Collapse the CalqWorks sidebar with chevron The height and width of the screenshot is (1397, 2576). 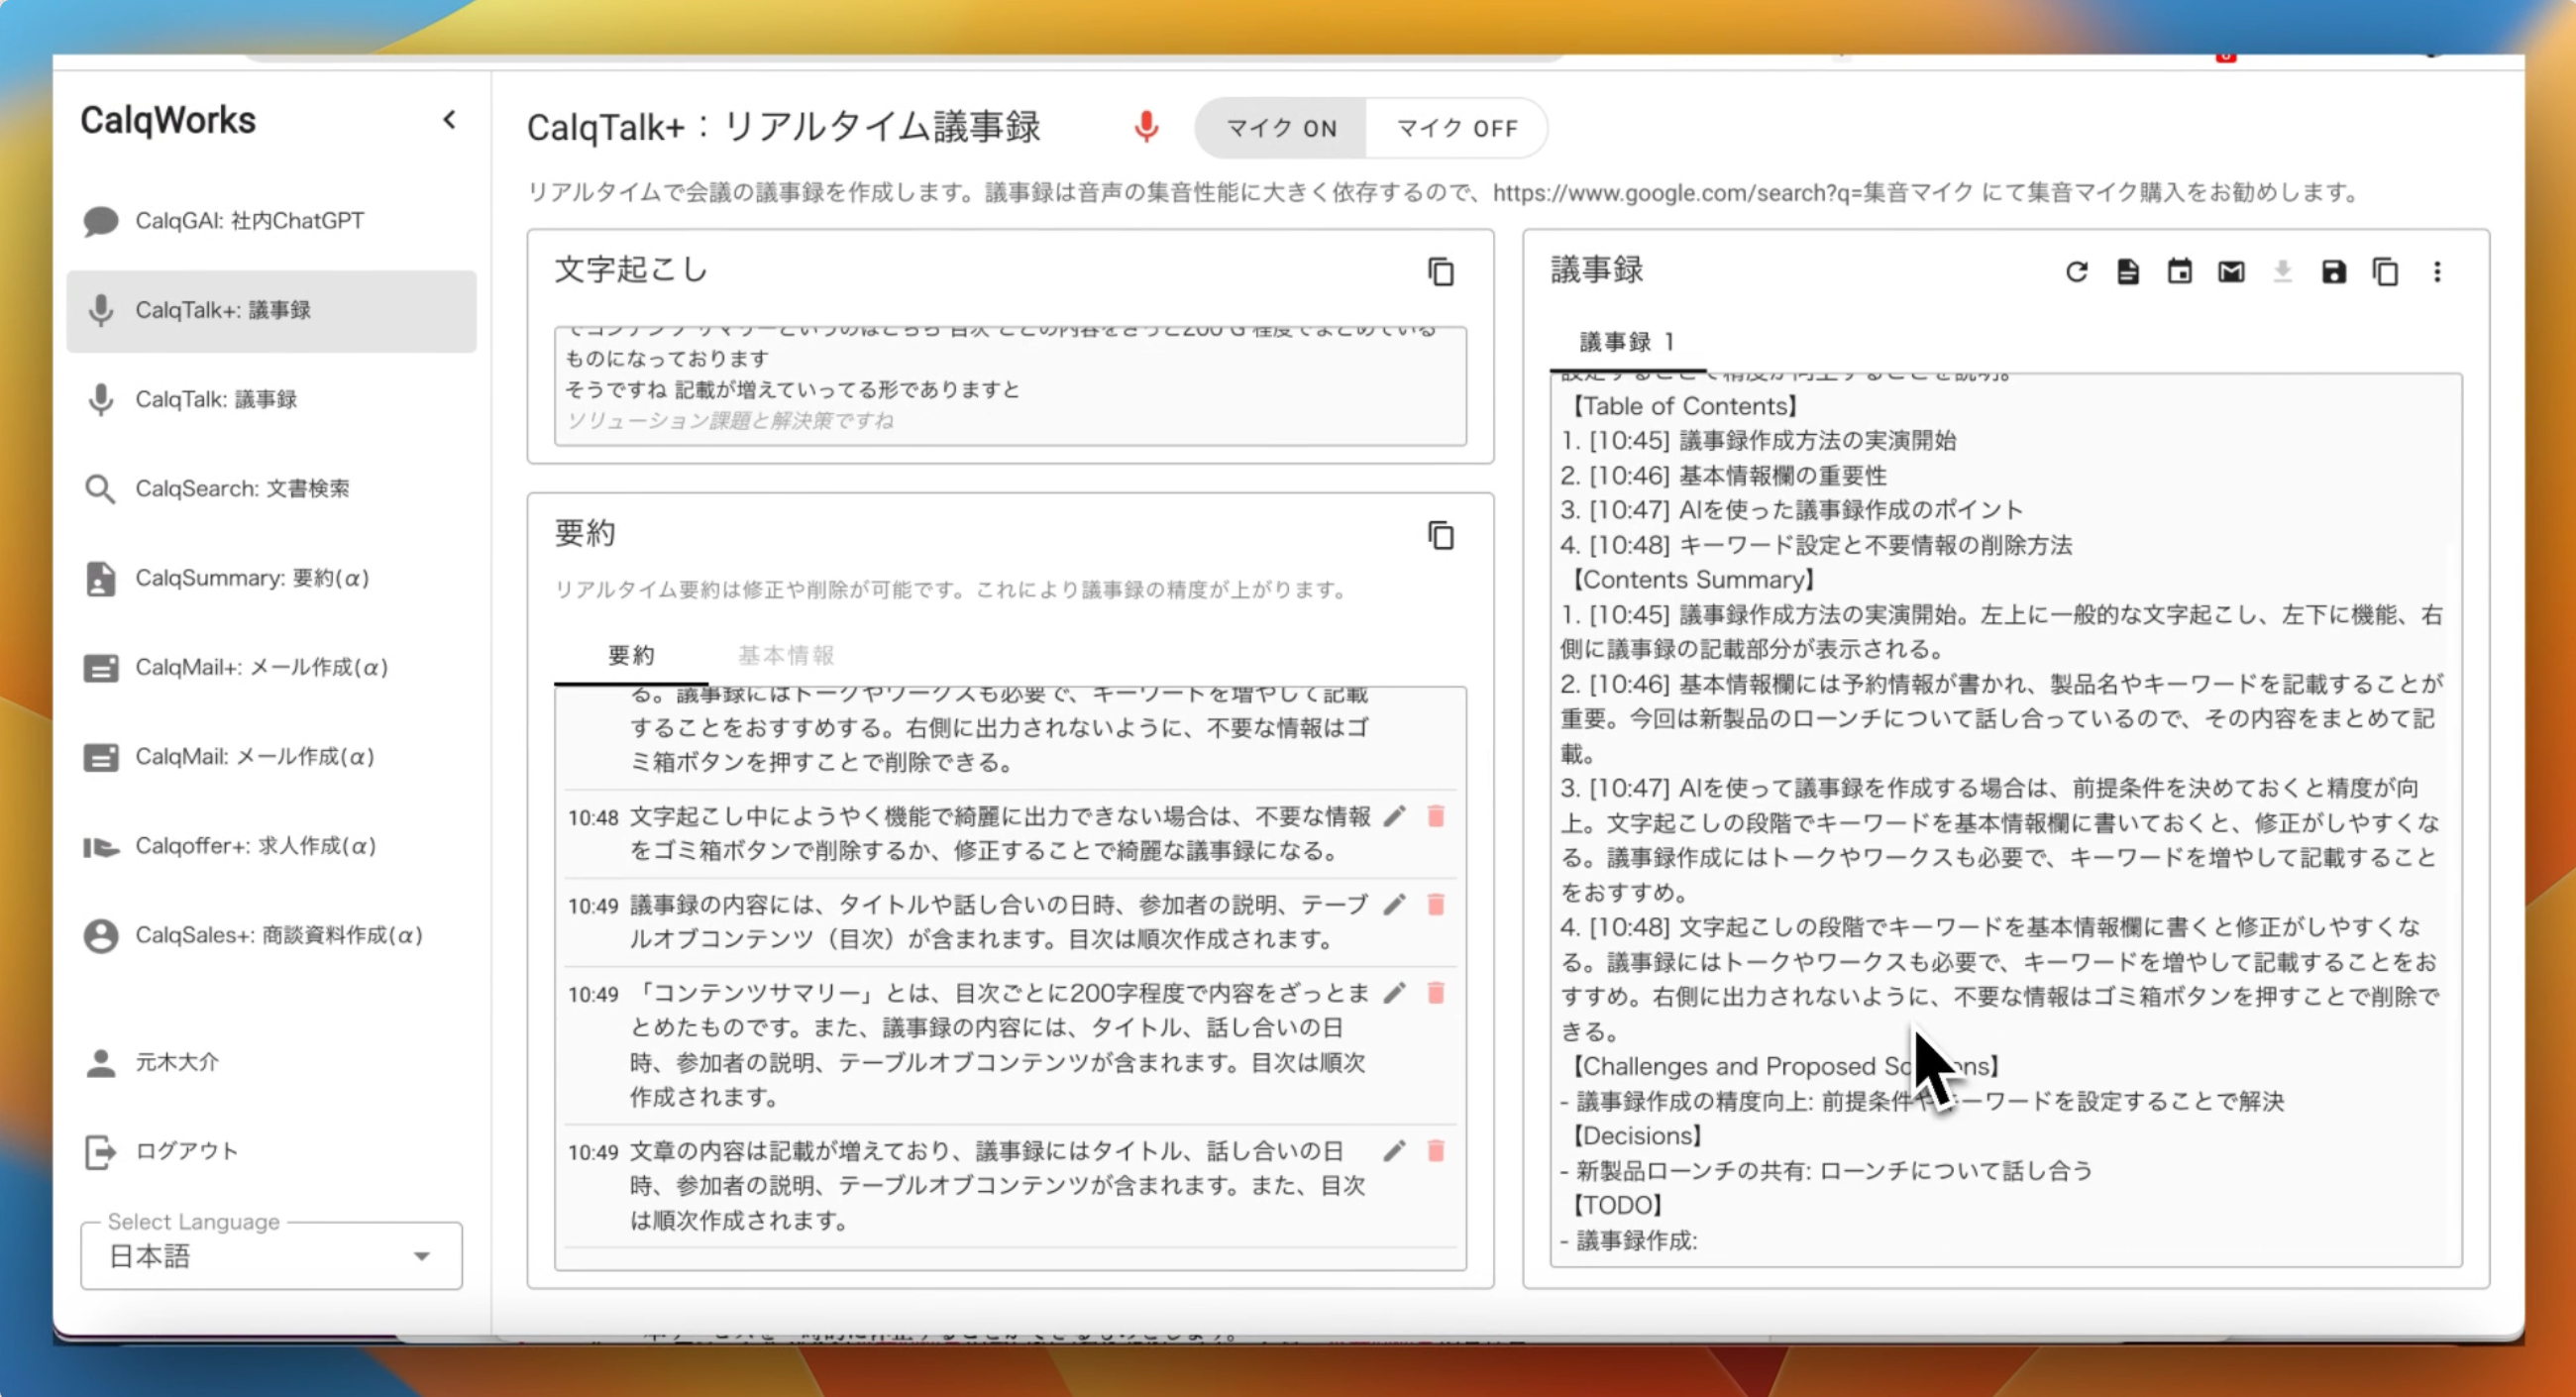point(450,120)
